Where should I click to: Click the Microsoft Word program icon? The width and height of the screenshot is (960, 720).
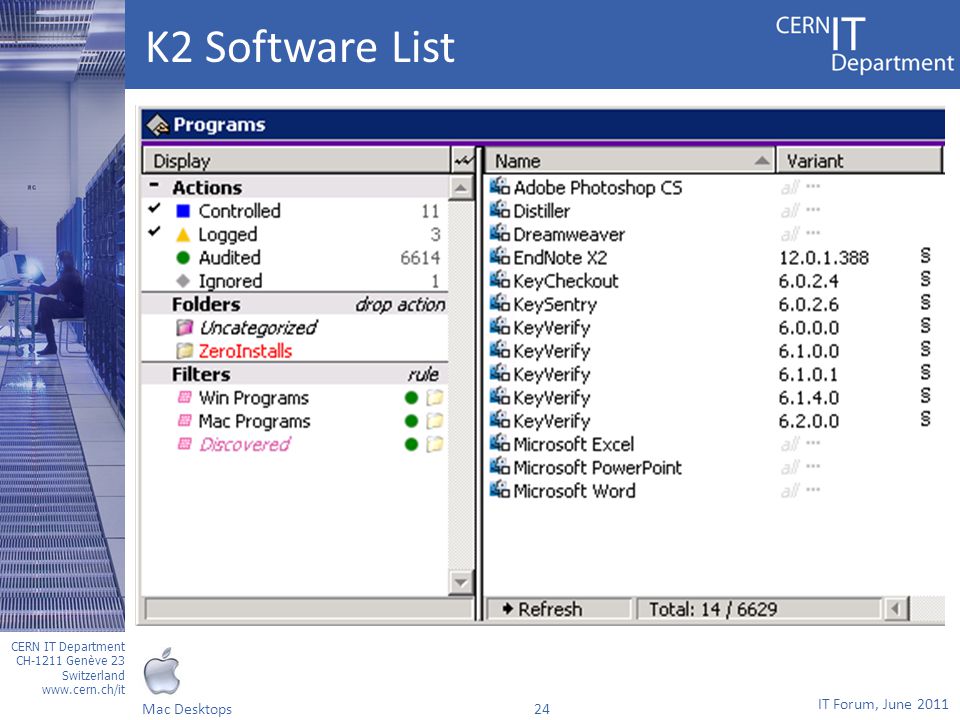click(x=500, y=489)
